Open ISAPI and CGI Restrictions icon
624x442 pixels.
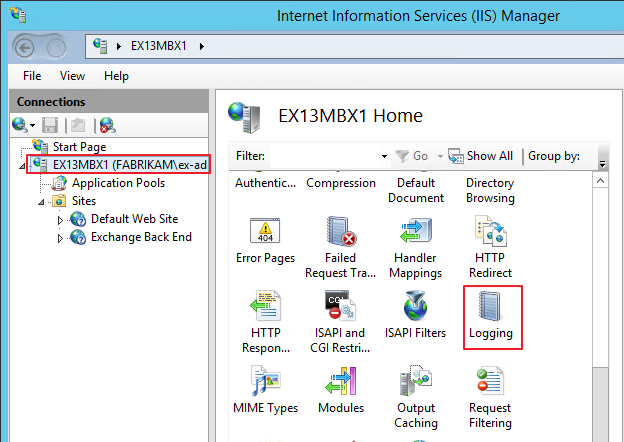point(340,306)
